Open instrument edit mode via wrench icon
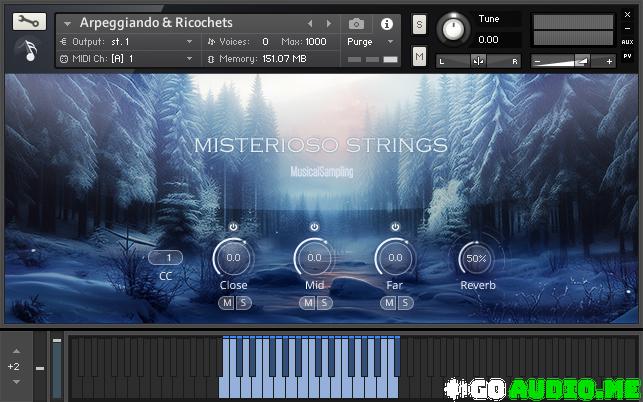Screen dimensions: 643x402 [29, 21]
